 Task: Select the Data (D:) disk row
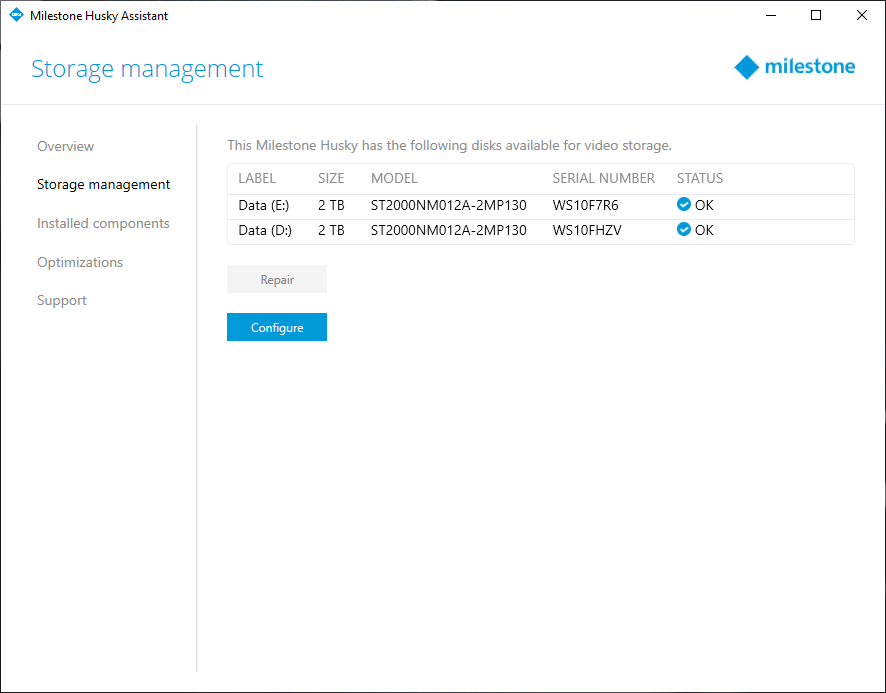pos(541,230)
